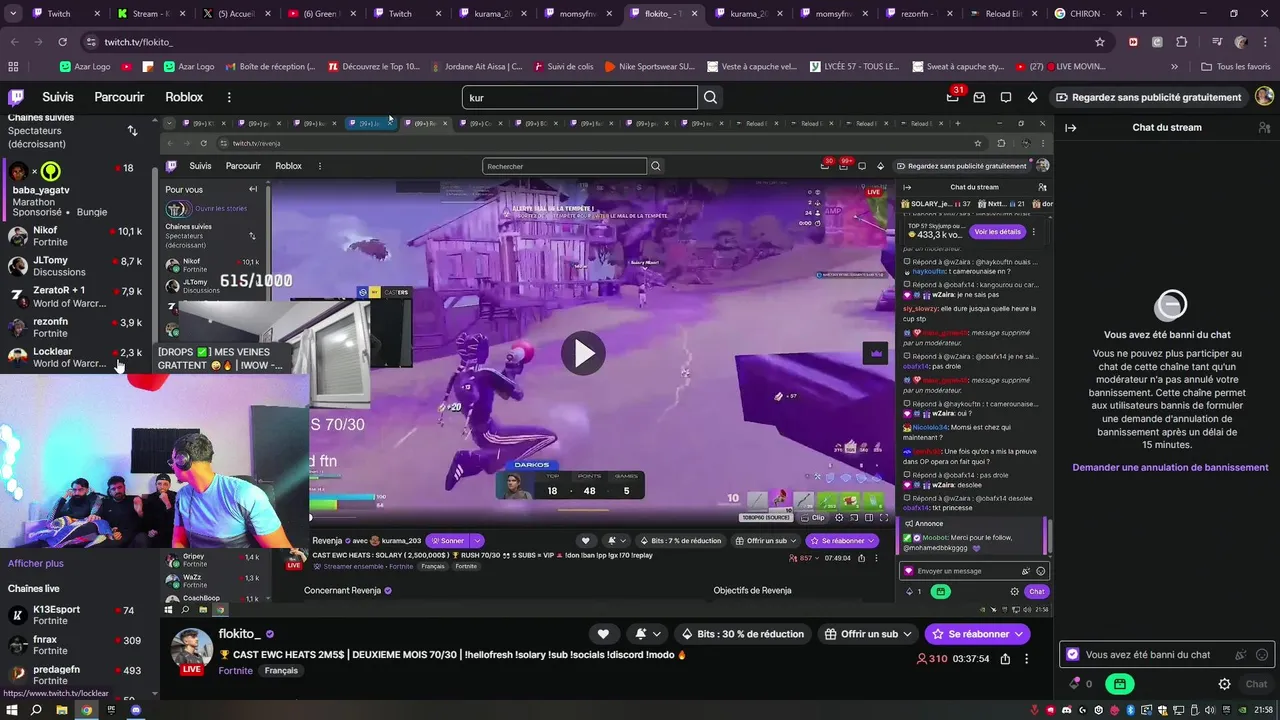Open the Whispers speech bubble icon
This screenshot has width=1280, height=720.
[x=1006, y=97]
